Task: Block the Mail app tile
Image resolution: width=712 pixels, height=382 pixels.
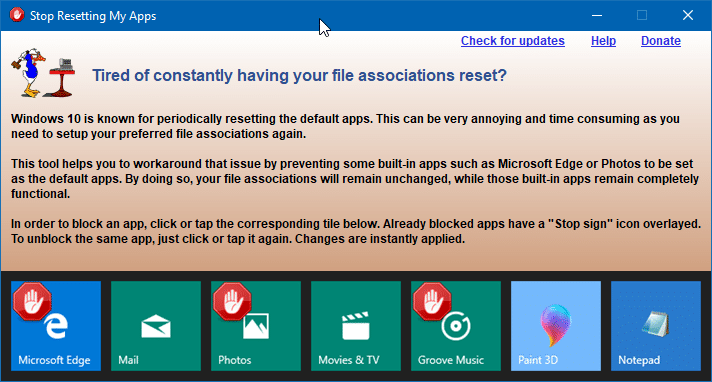Action: click(x=156, y=326)
